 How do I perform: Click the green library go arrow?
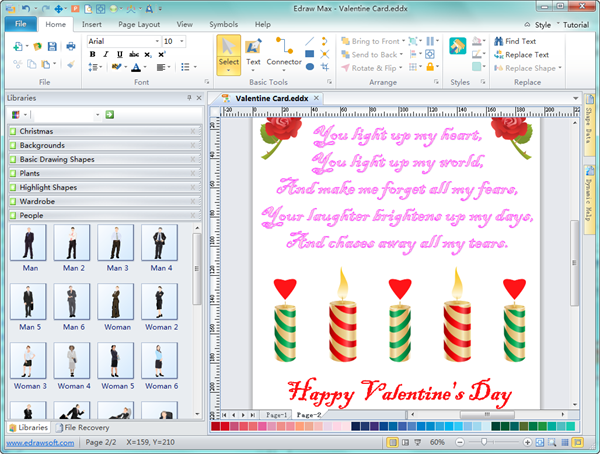pos(109,115)
